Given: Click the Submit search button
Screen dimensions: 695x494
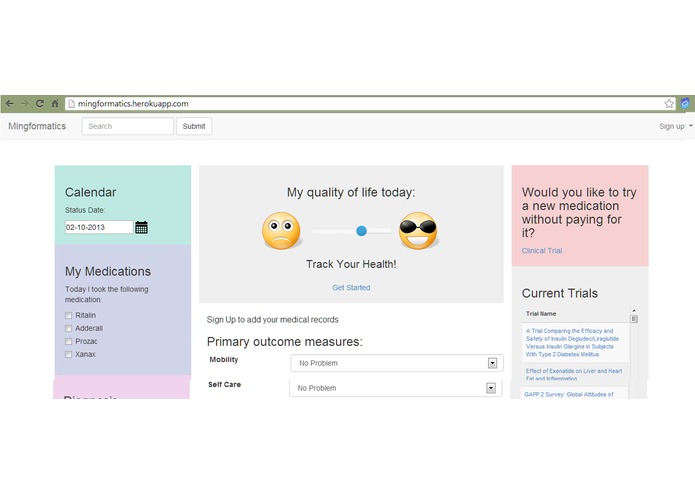Looking at the screenshot, I should coord(194,126).
